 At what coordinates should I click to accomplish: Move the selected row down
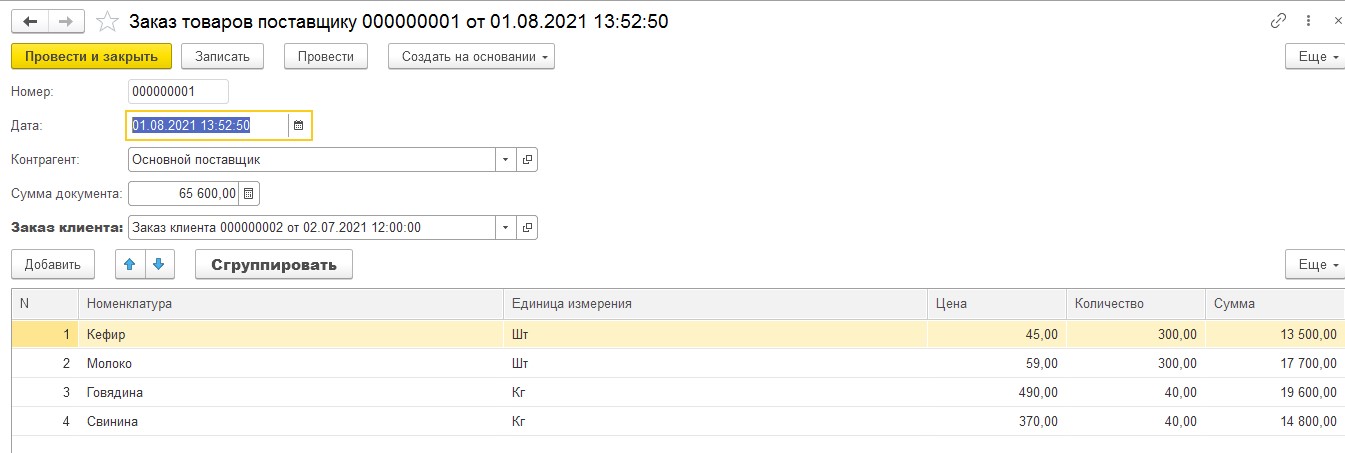159,265
